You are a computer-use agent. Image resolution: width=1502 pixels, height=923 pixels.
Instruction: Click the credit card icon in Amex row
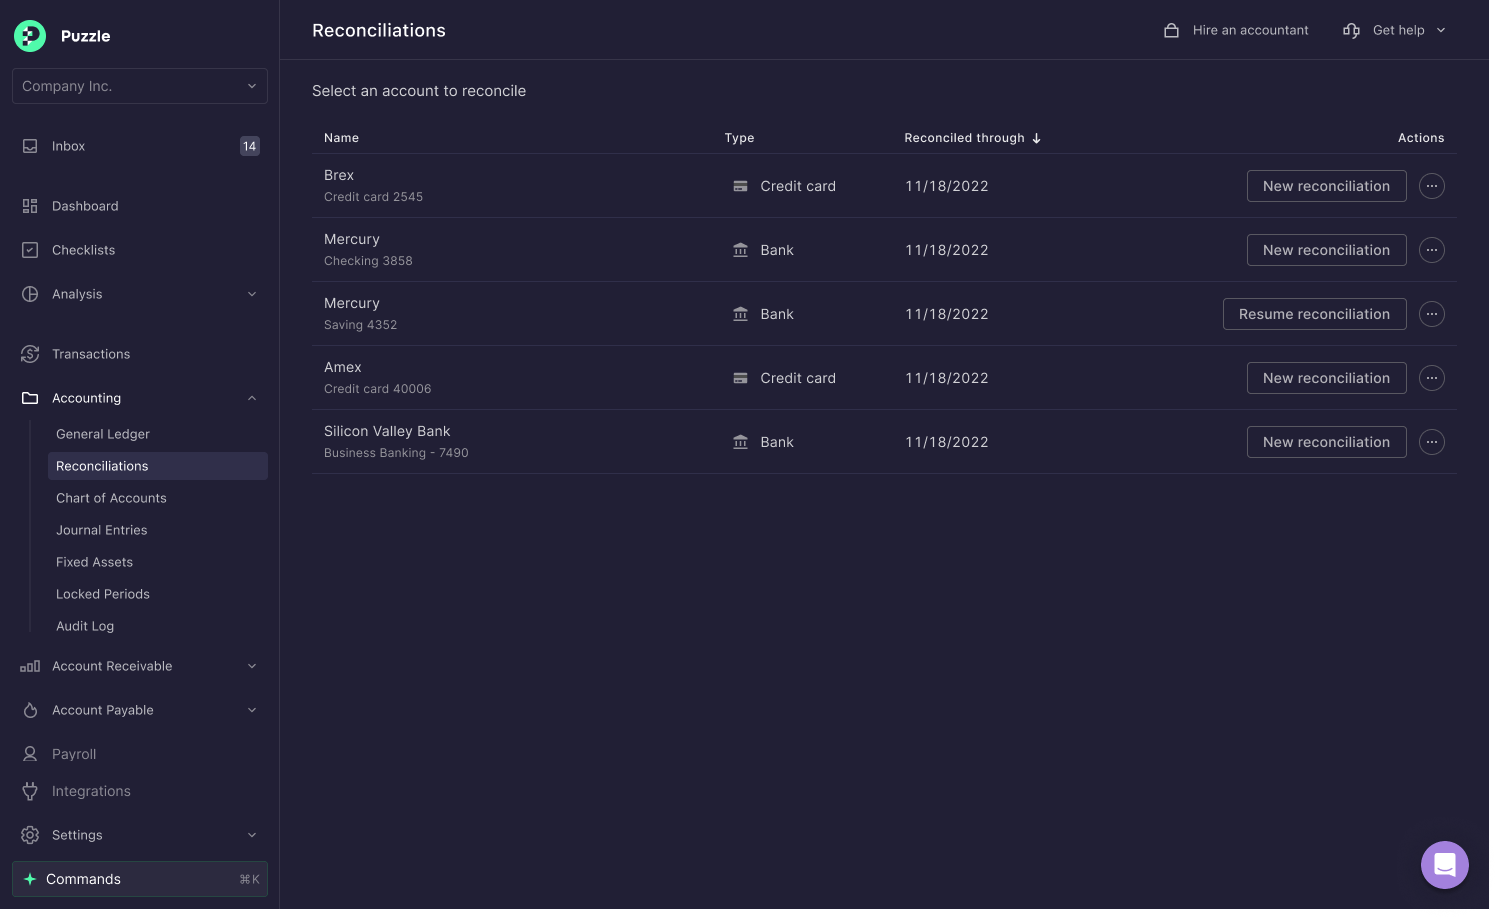tap(740, 378)
